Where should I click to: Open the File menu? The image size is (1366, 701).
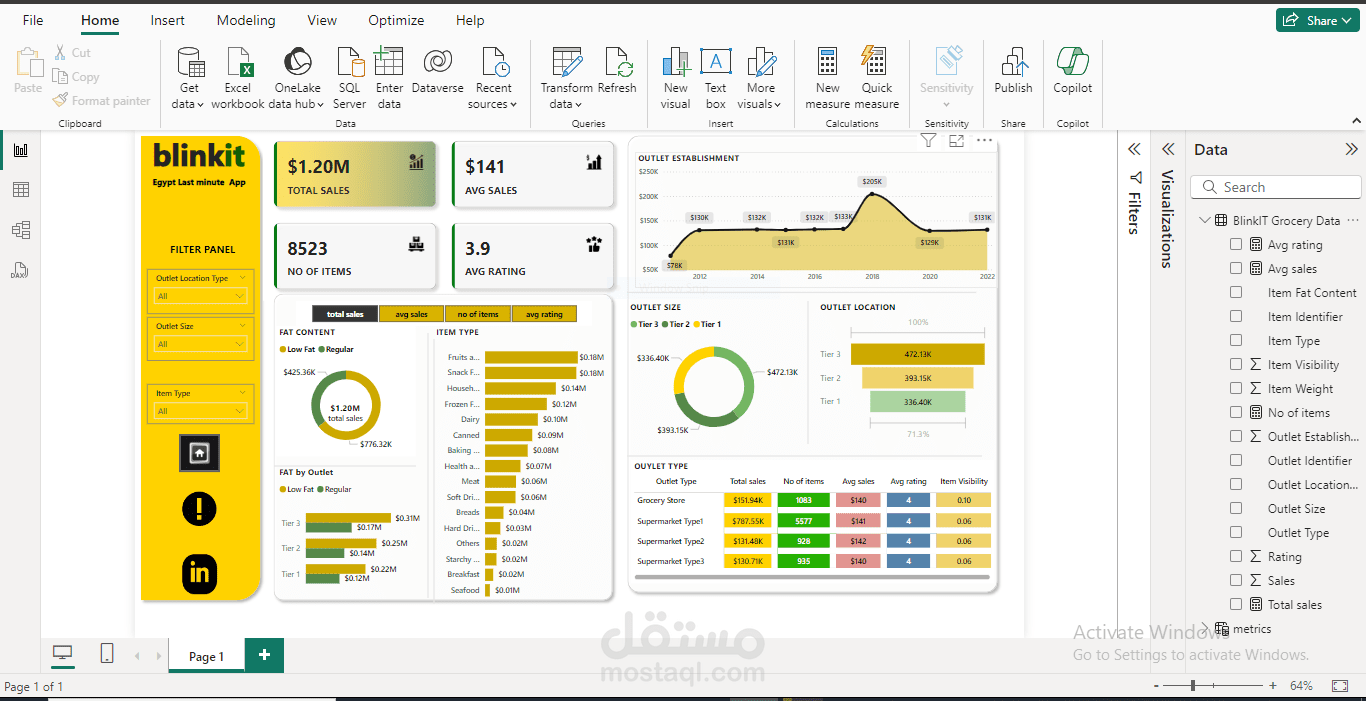[x=33, y=20]
